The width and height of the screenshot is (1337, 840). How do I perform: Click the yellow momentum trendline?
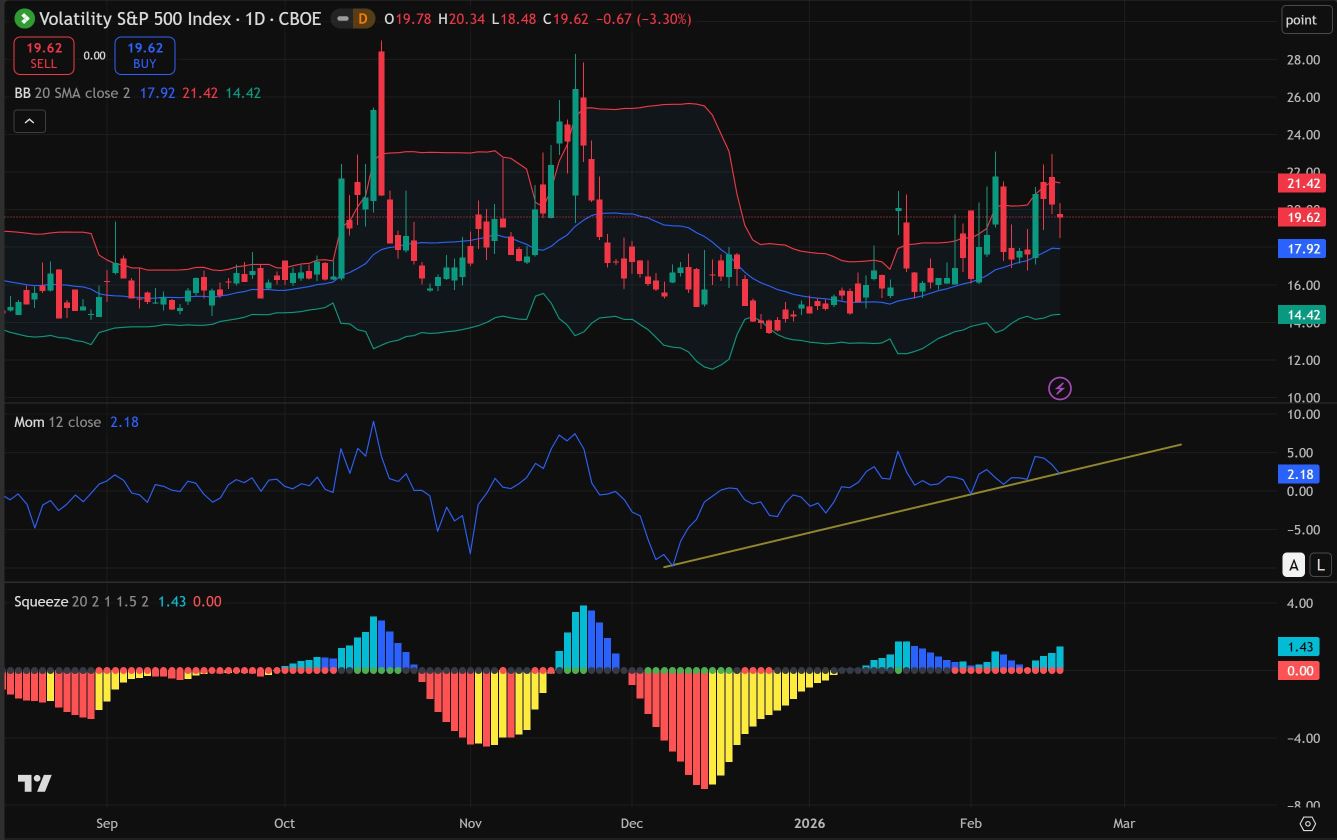[x=922, y=505]
